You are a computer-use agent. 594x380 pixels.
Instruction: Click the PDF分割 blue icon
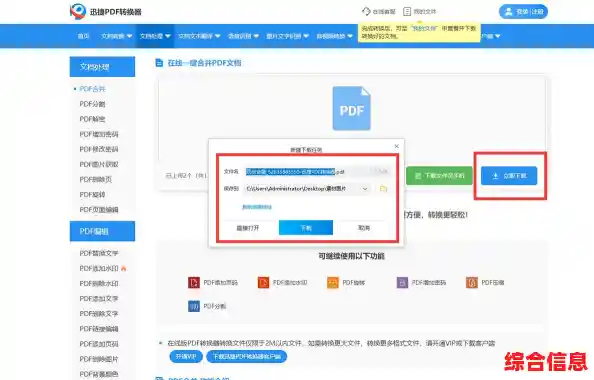[x=194, y=306]
